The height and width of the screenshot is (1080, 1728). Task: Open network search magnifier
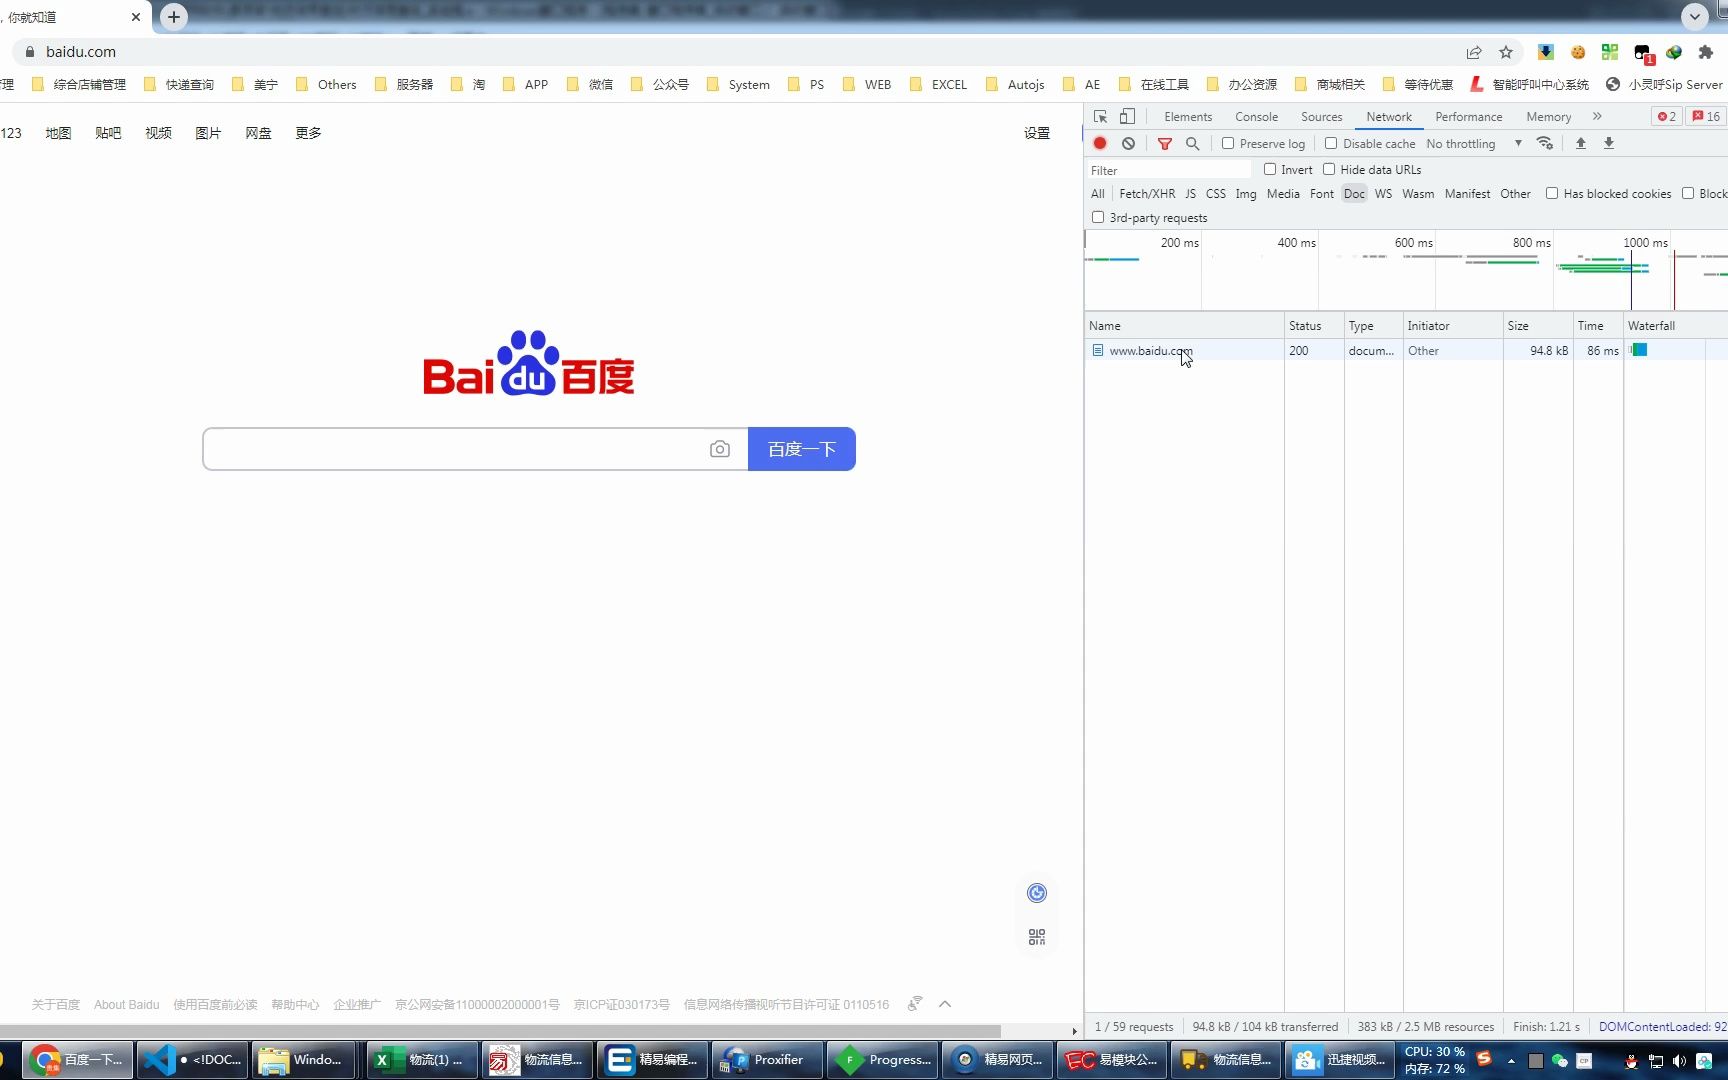click(x=1192, y=143)
